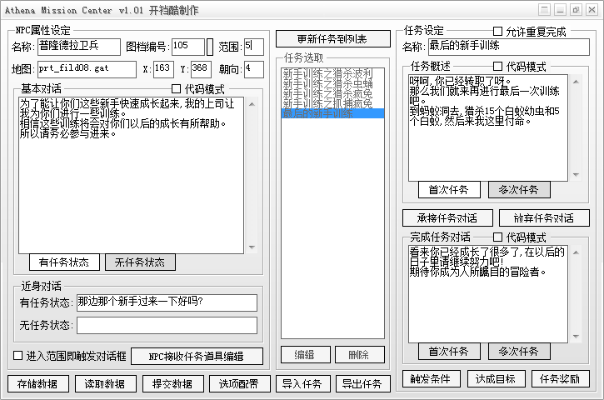604x400 pixels.
Task: Select 首次任务 tab under 完成任务对话
Action: tap(449, 351)
